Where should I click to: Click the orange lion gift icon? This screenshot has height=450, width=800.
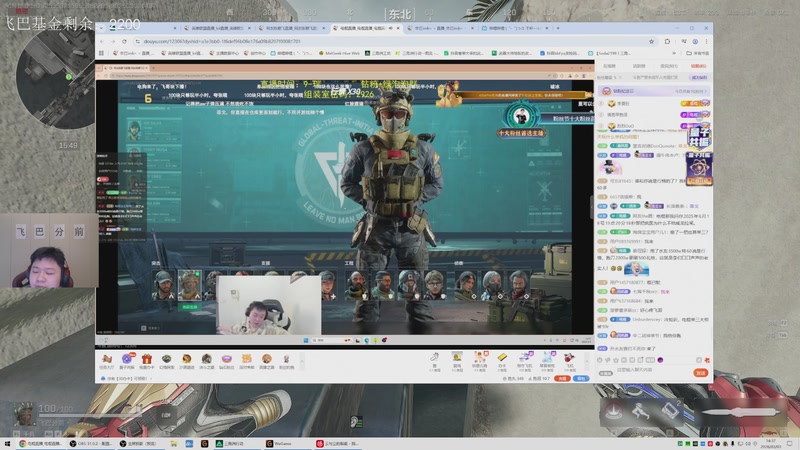(187, 360)
